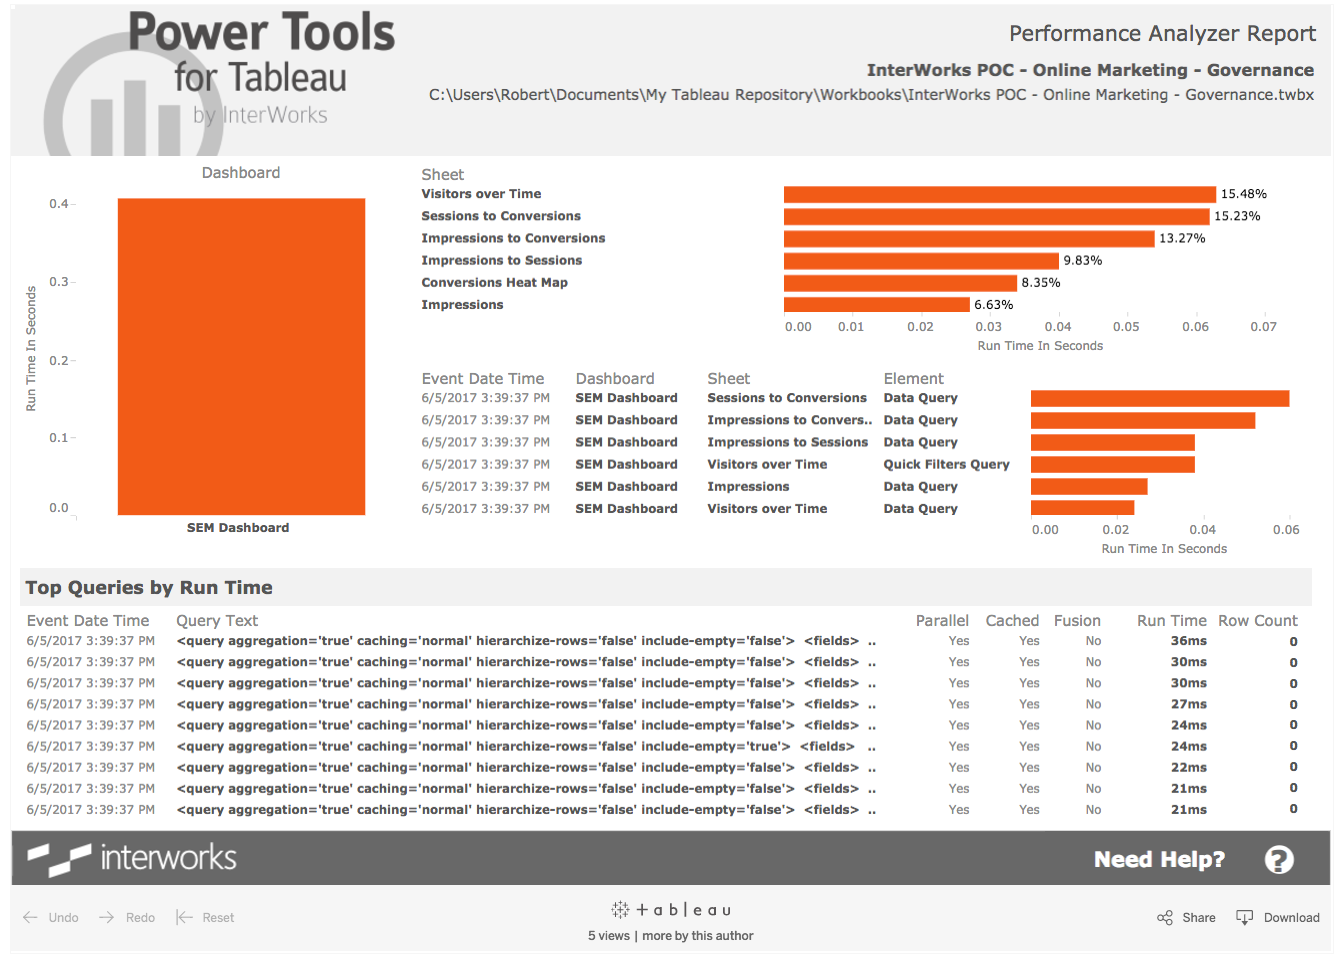This screenshot has width=1339, height=960.
Task: Click the Sessions to Conversions sheet label
Action: pyautogui.click(x=501, y=215)
